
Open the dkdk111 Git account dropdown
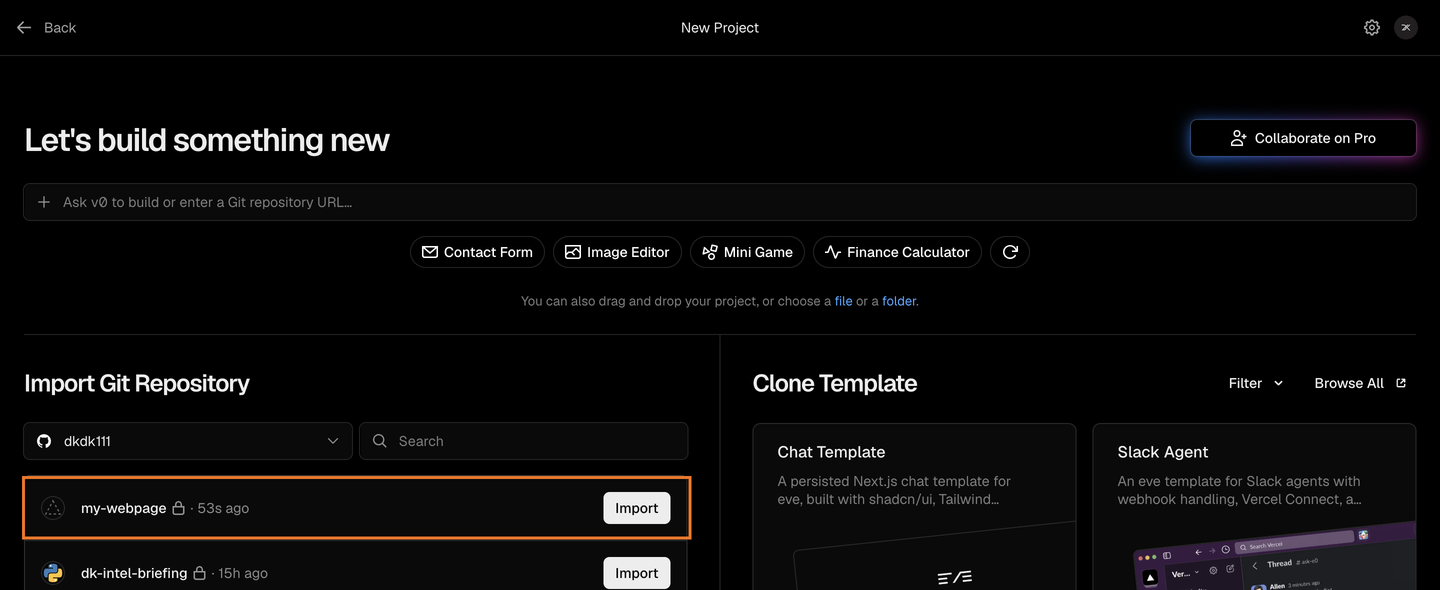coord(188,441)
